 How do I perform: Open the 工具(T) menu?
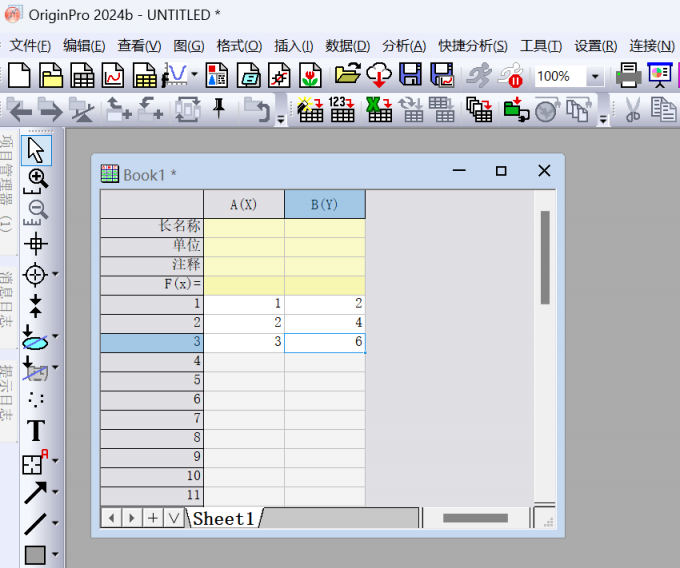pyautogui.click(x=541, y=46)
